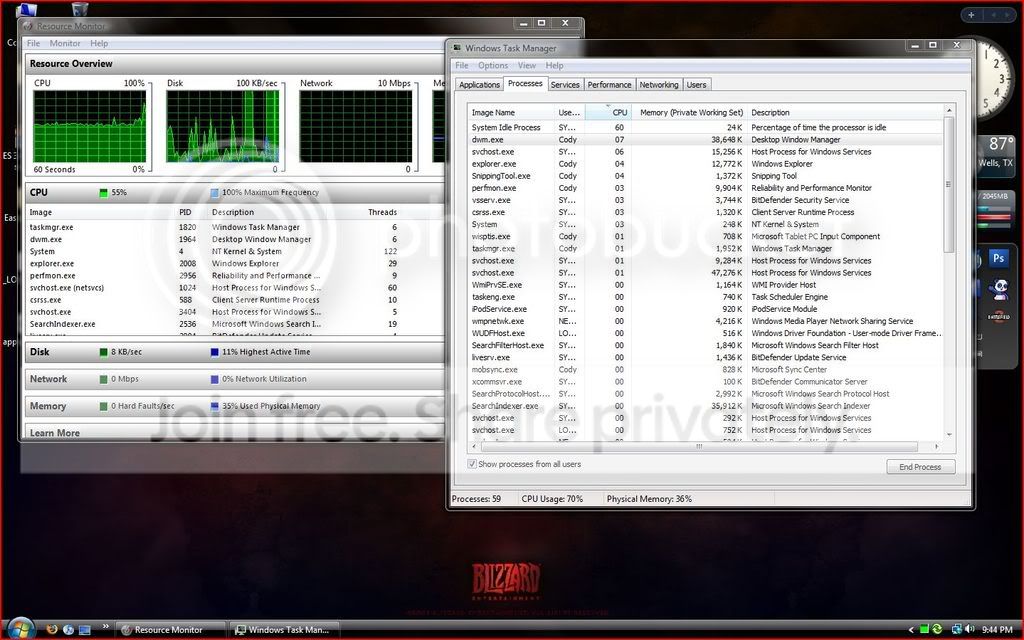The image size is (1024, 640).
Task: Click the volume speaker tray icon
Action: click(x=970, y=630)
